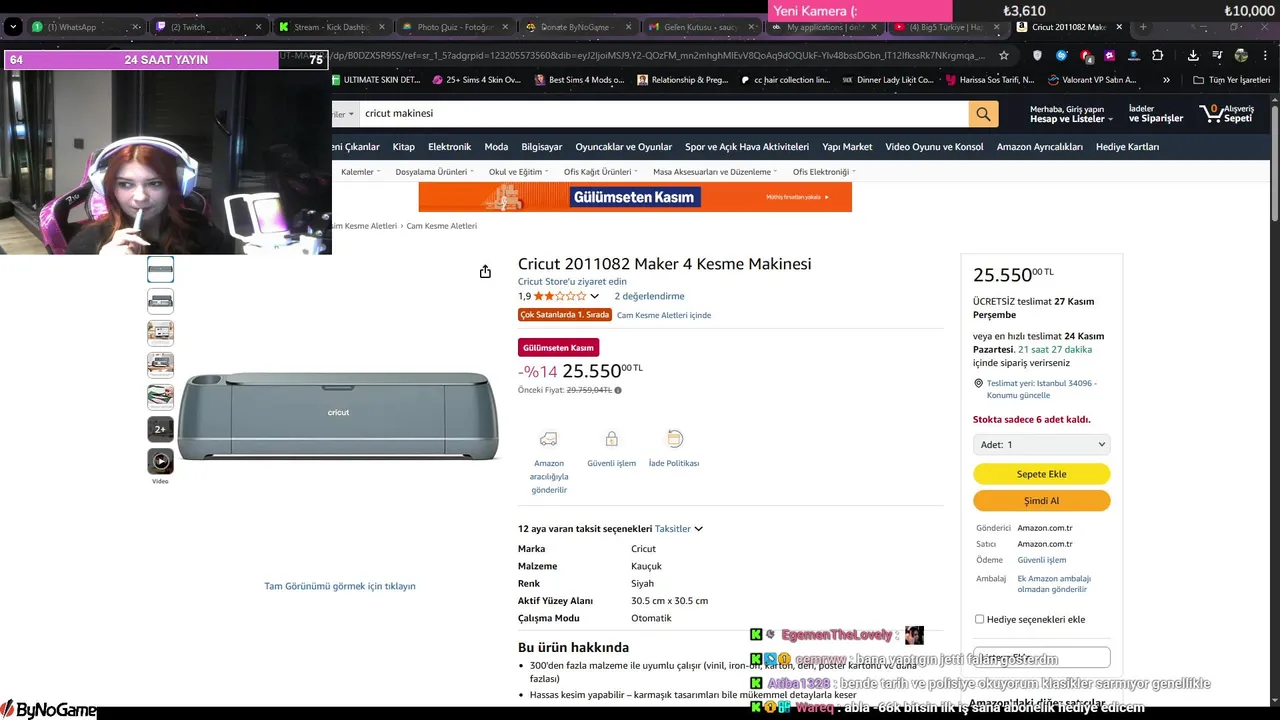This screenshot has height=720, width=1280.
Task: Open the Cam Kesme Aletleri breadcrumb
Action: [441, 226]
